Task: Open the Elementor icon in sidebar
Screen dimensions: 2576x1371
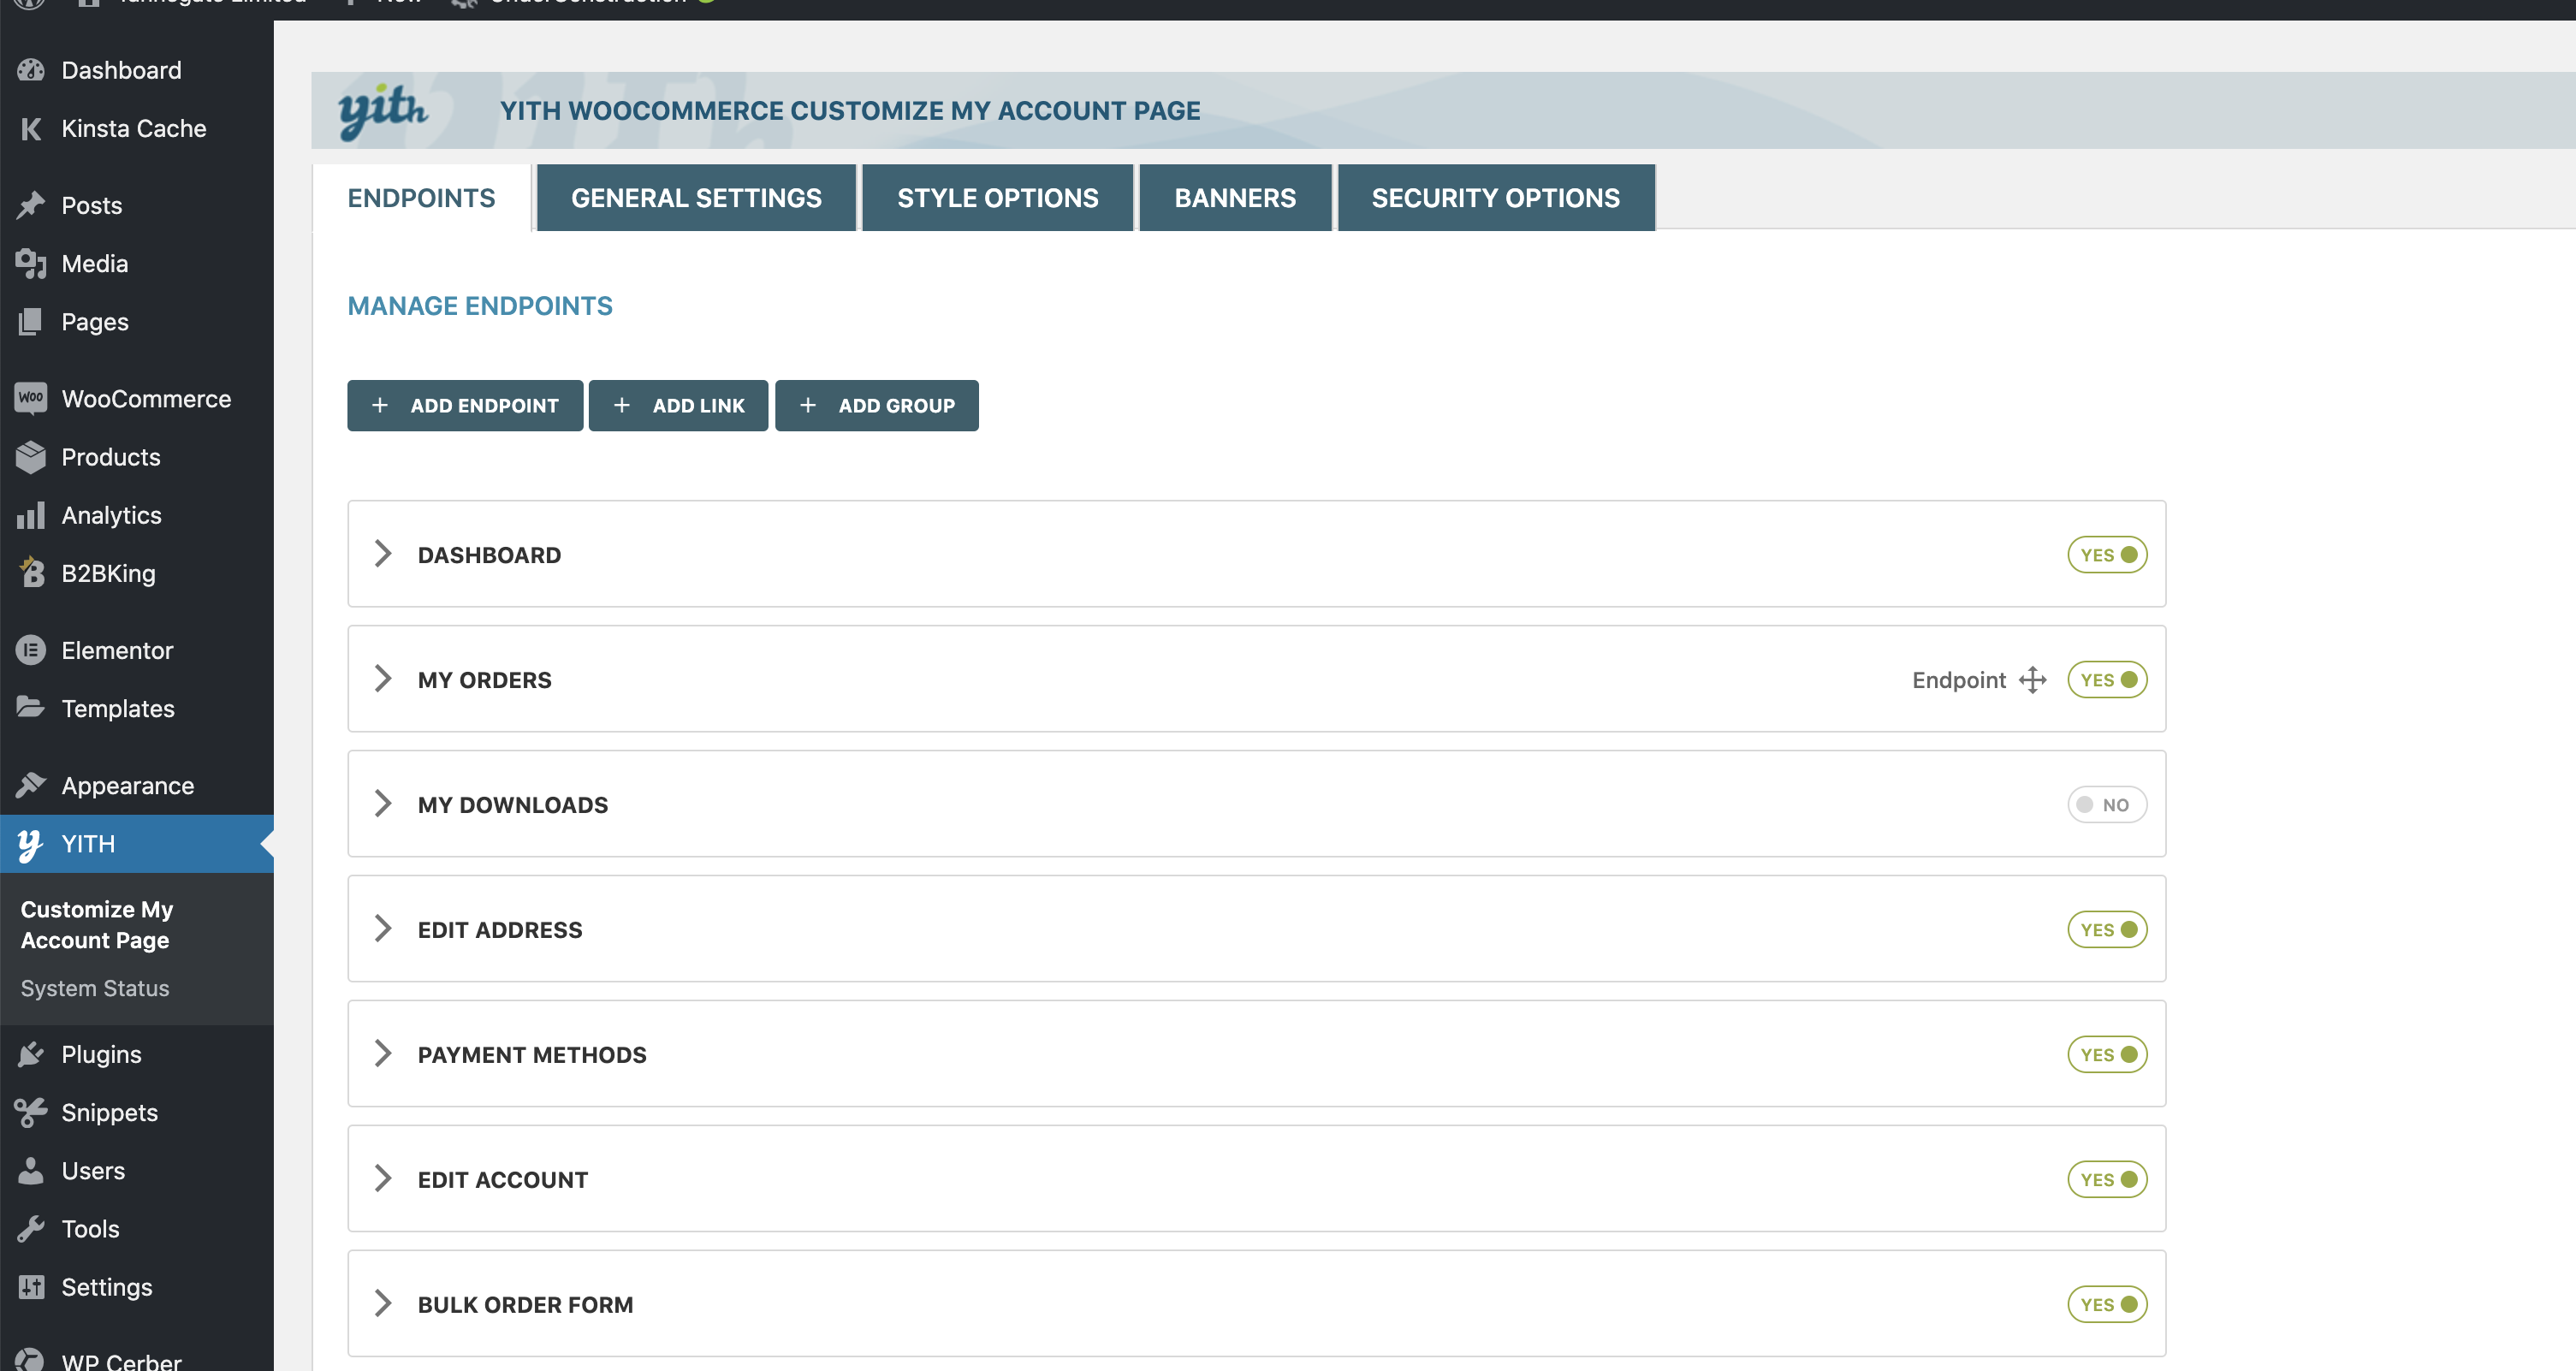Action: [31, 650]
